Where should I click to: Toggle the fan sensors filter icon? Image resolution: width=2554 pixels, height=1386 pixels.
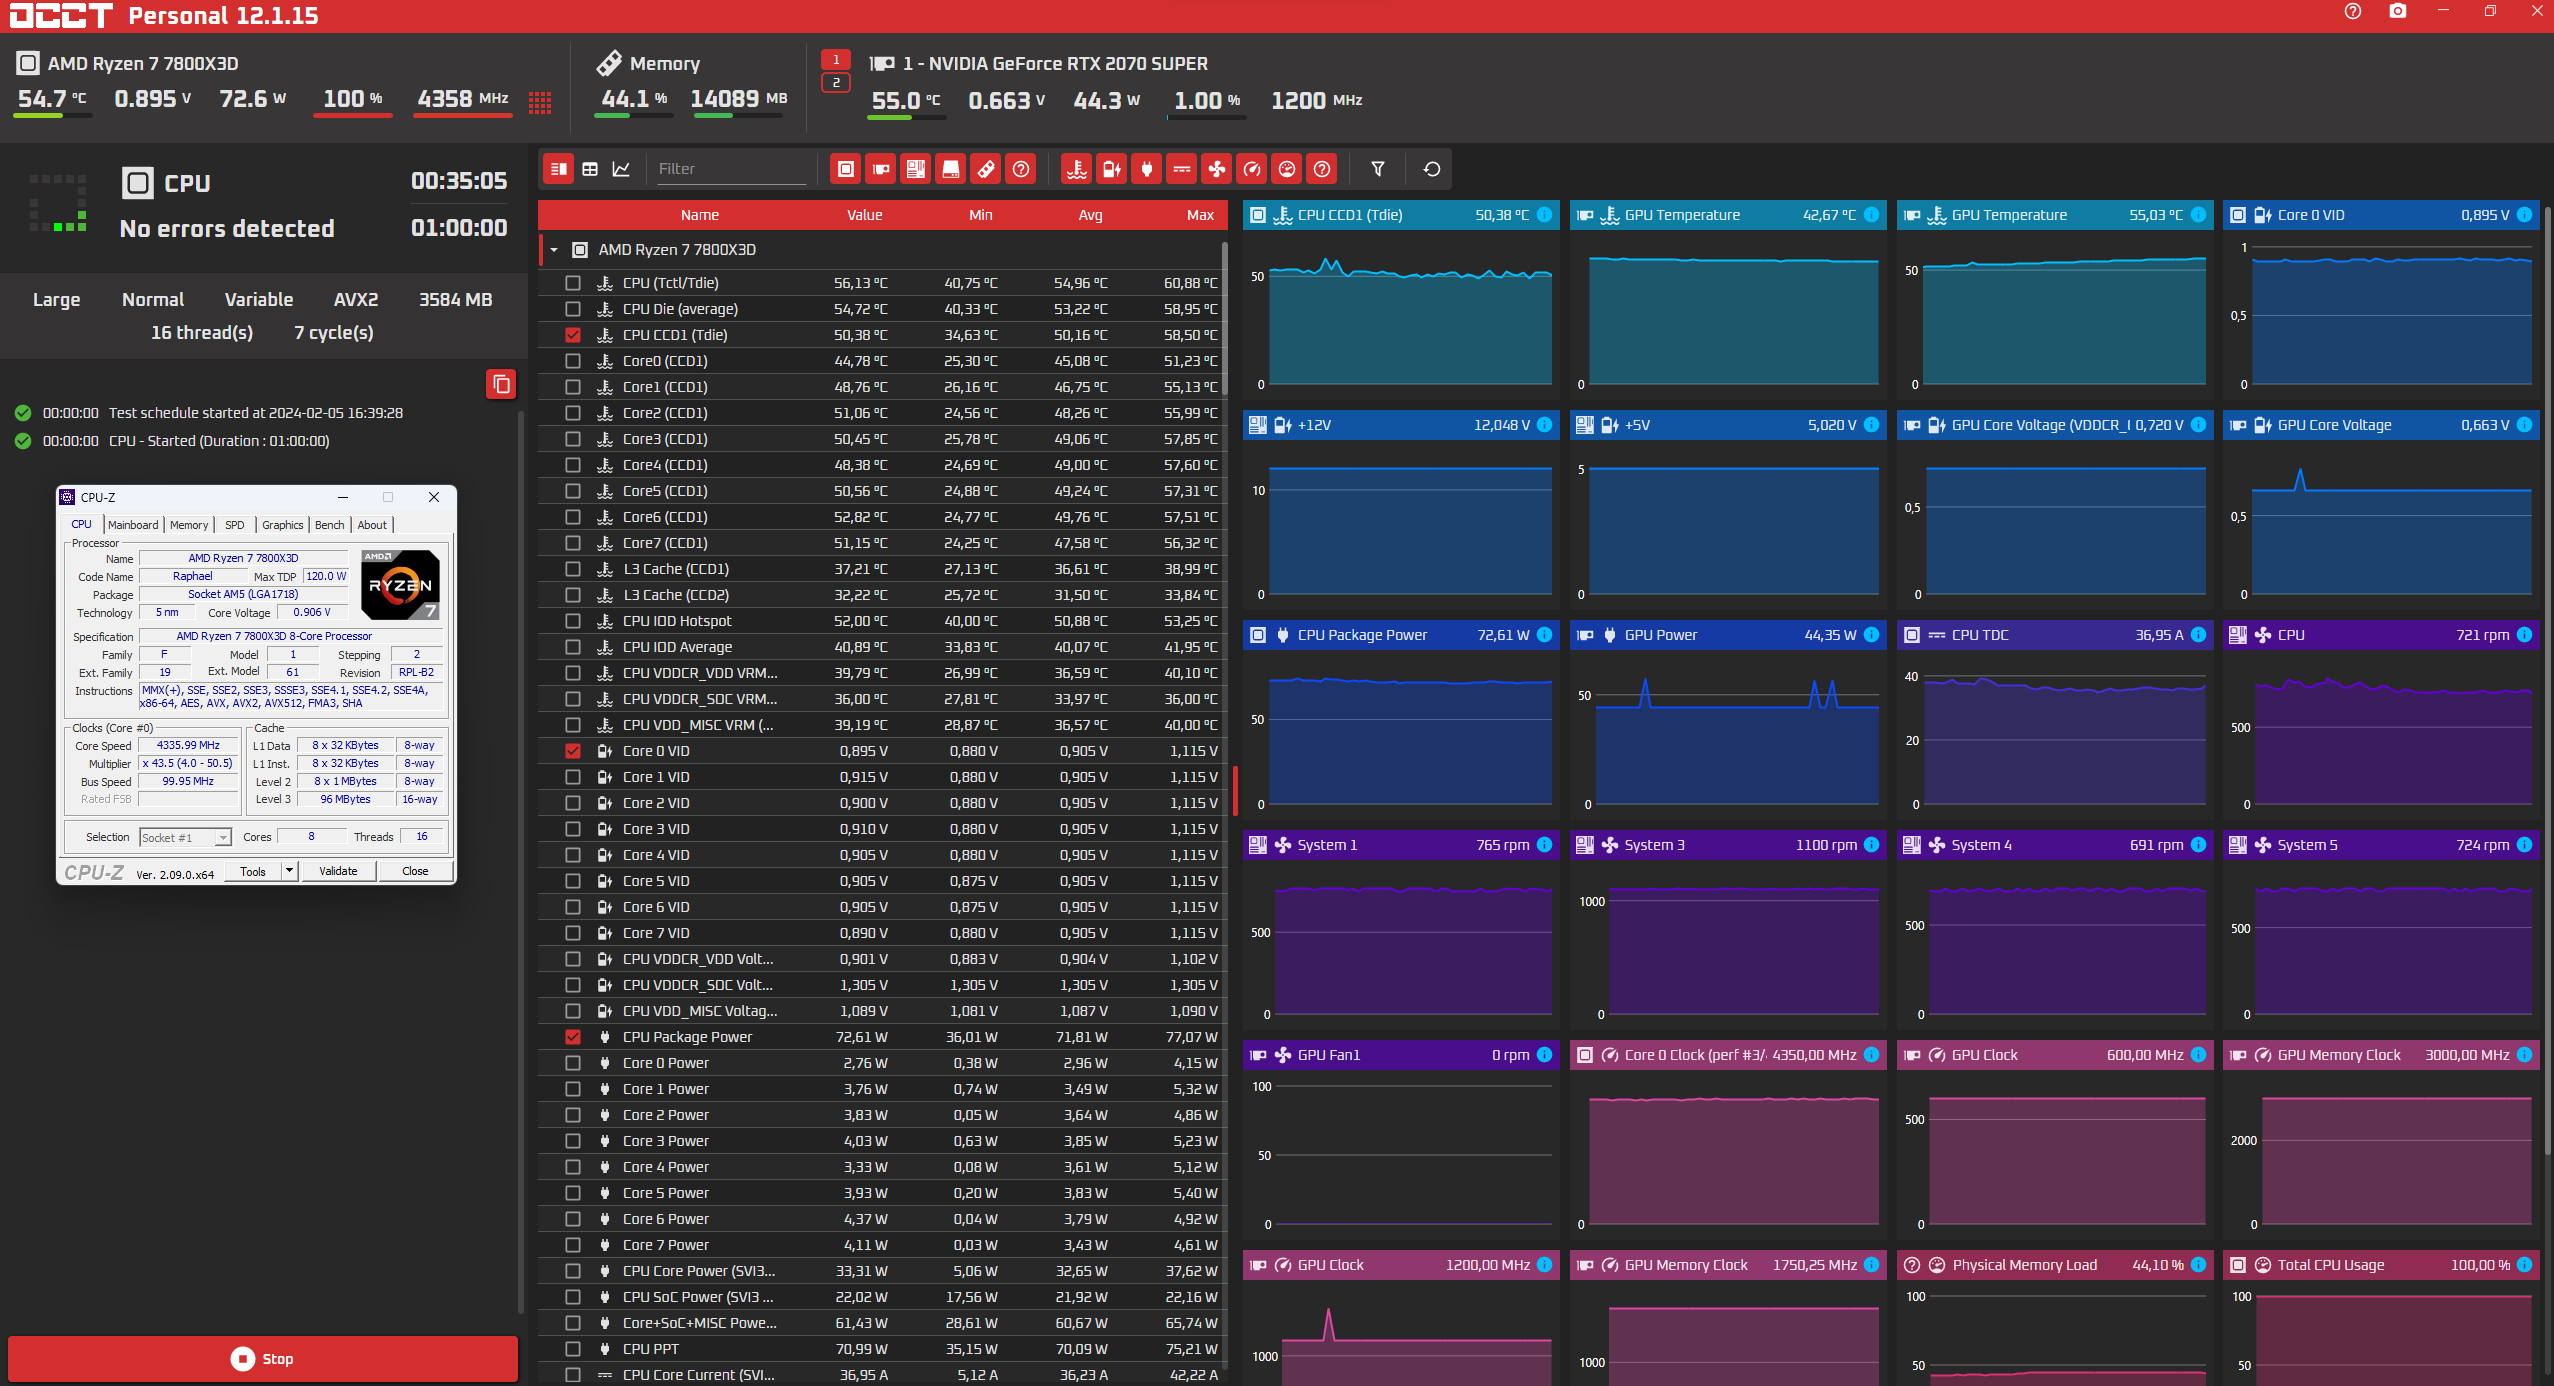pyautogui.click(x=1216, y=169)
